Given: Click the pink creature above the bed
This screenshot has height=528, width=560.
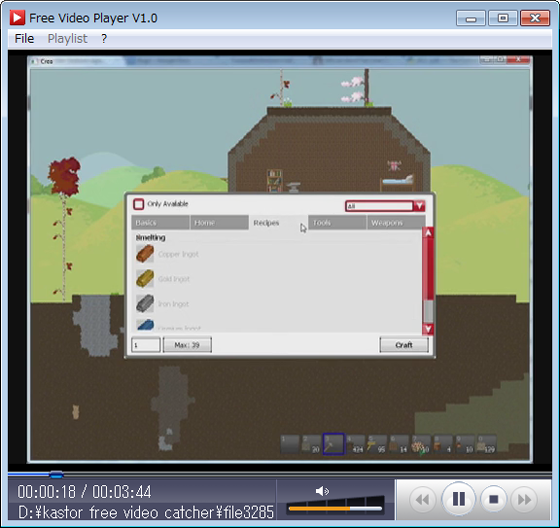Looking at the screenshot, I should click(394, 166).
